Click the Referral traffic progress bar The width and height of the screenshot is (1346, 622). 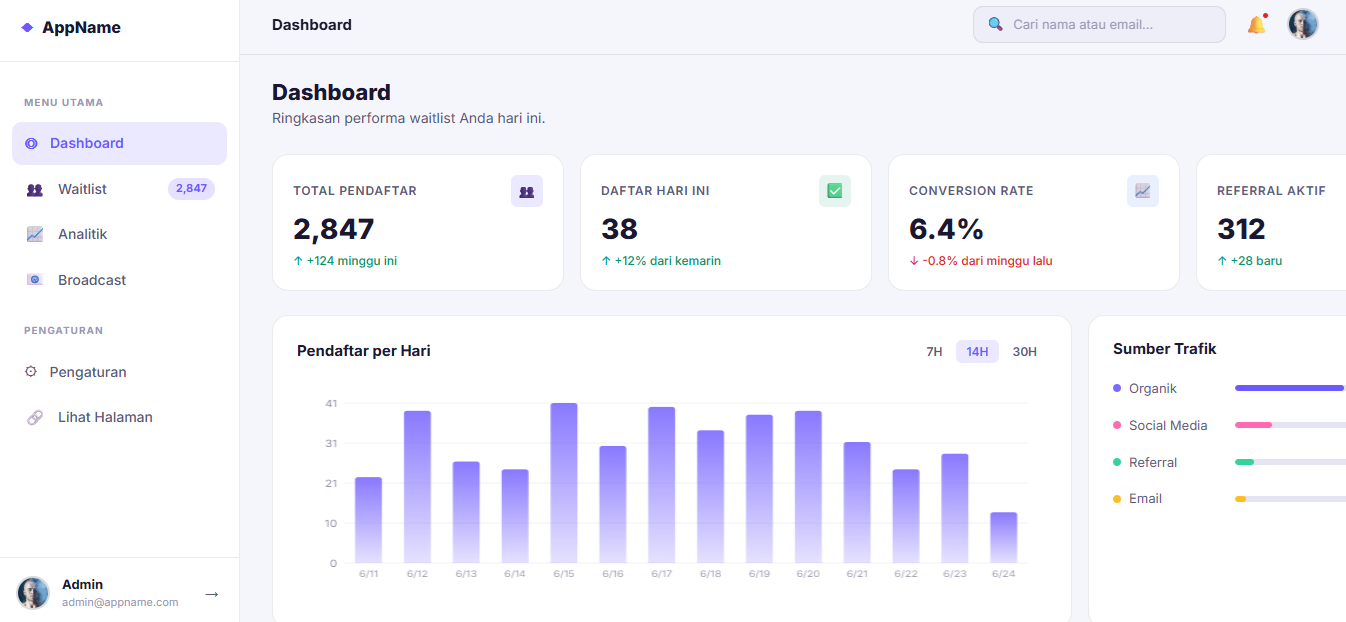click(x=1290, y=462)
